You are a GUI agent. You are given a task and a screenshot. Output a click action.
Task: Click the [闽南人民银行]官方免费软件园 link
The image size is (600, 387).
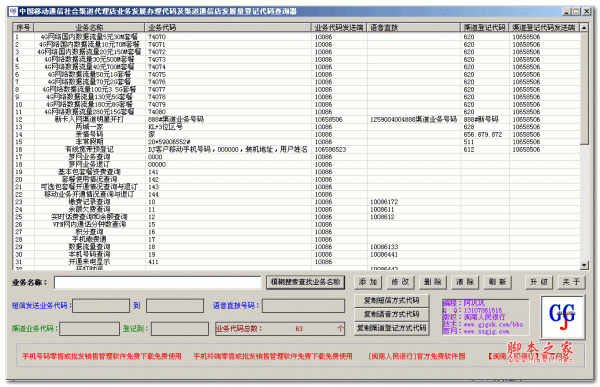417,356
